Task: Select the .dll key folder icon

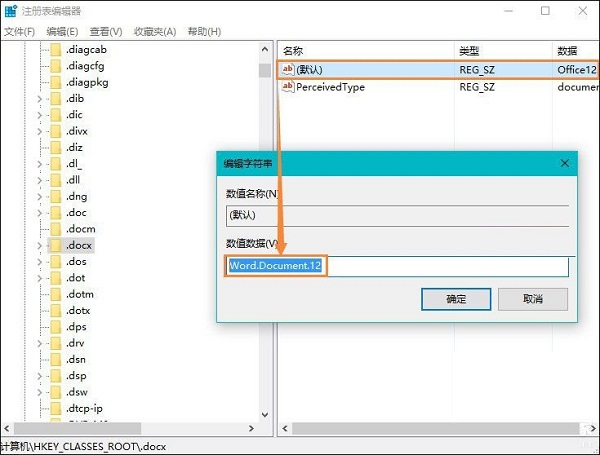Action: (55, 180)
